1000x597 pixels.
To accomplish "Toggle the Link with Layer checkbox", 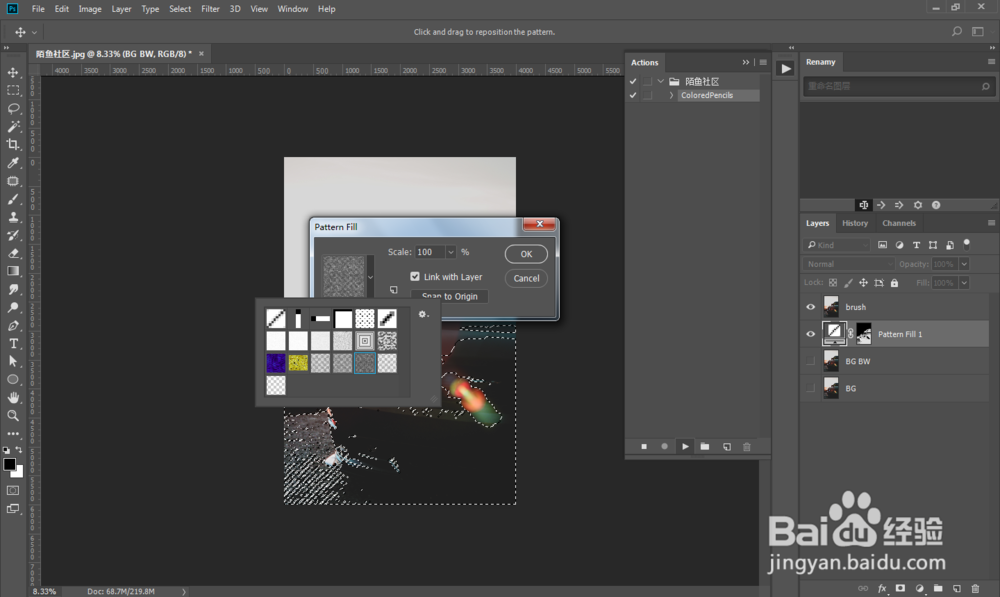I will (x=415, y=276).
